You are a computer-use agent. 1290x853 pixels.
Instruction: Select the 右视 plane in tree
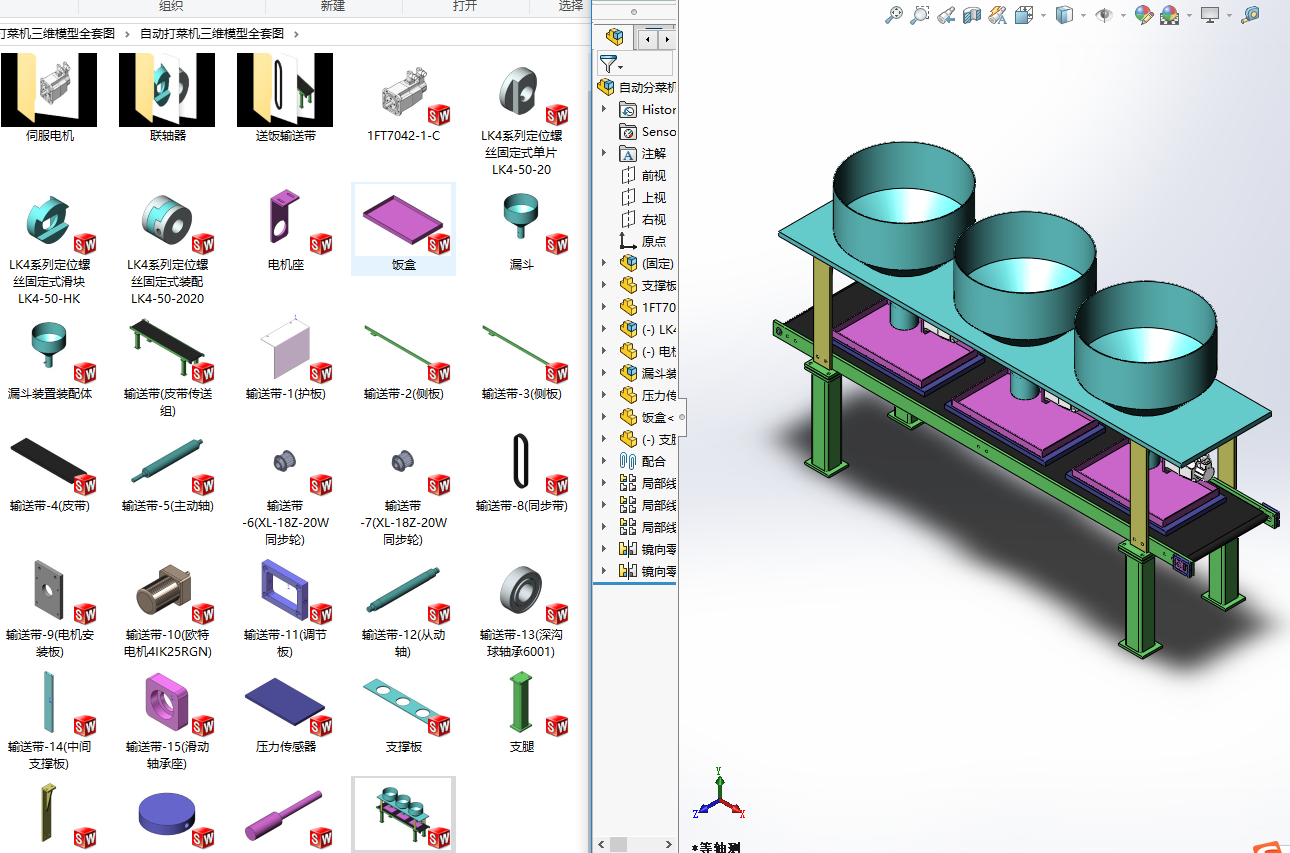643,219
